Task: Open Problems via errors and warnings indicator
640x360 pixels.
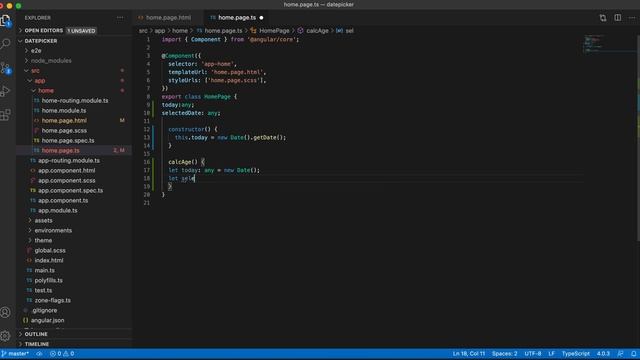Action: [x=62, y=353]
